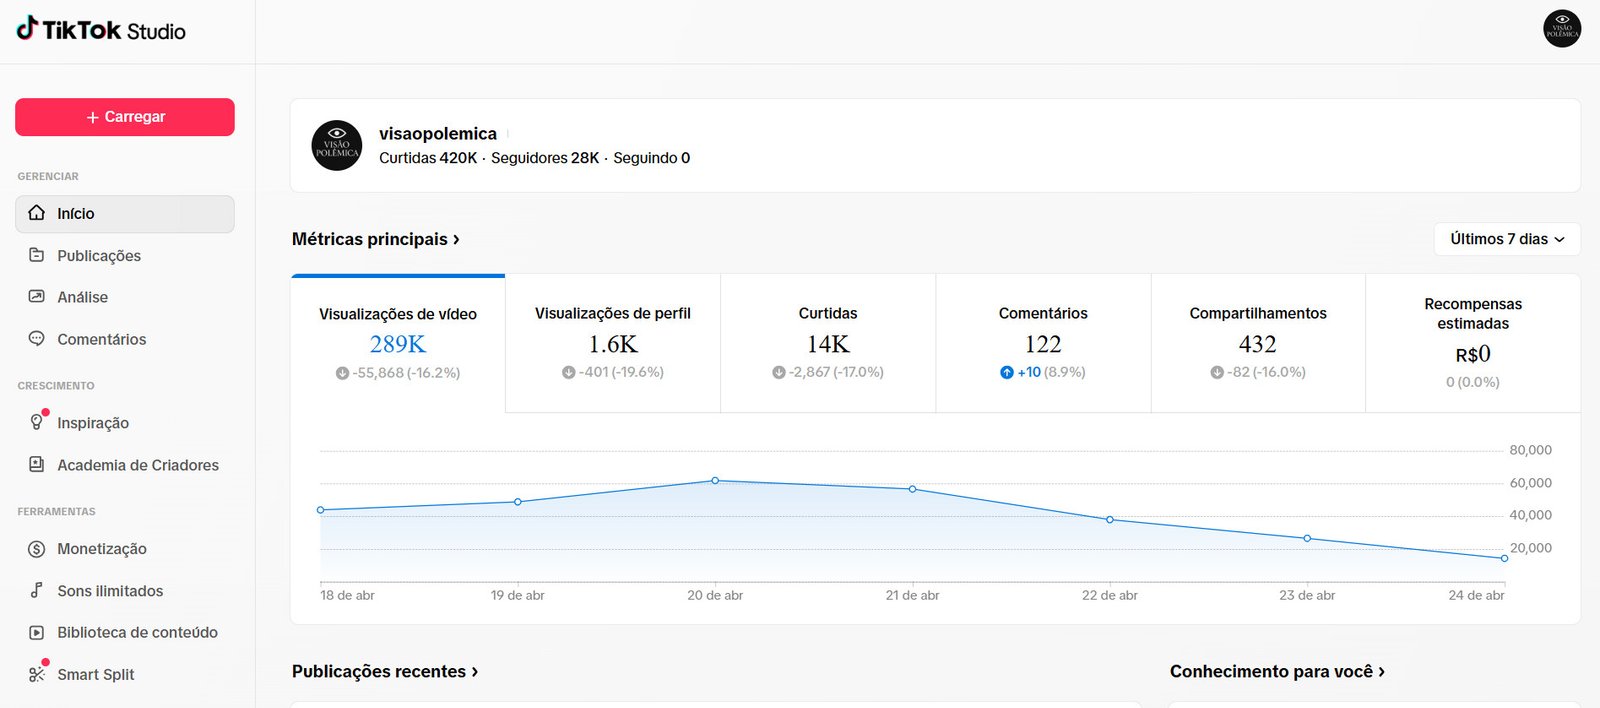Click down-arrow icon beside -2,867
The height and width of the screenshot is (708, 1600).
click(779, 372)
